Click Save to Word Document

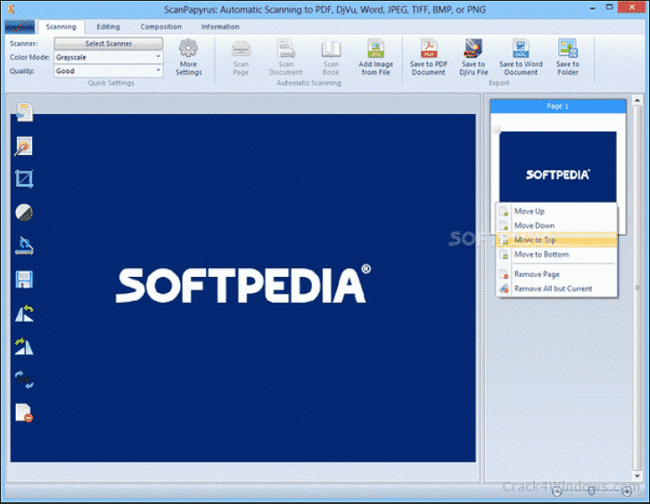(x=521, y=57)
